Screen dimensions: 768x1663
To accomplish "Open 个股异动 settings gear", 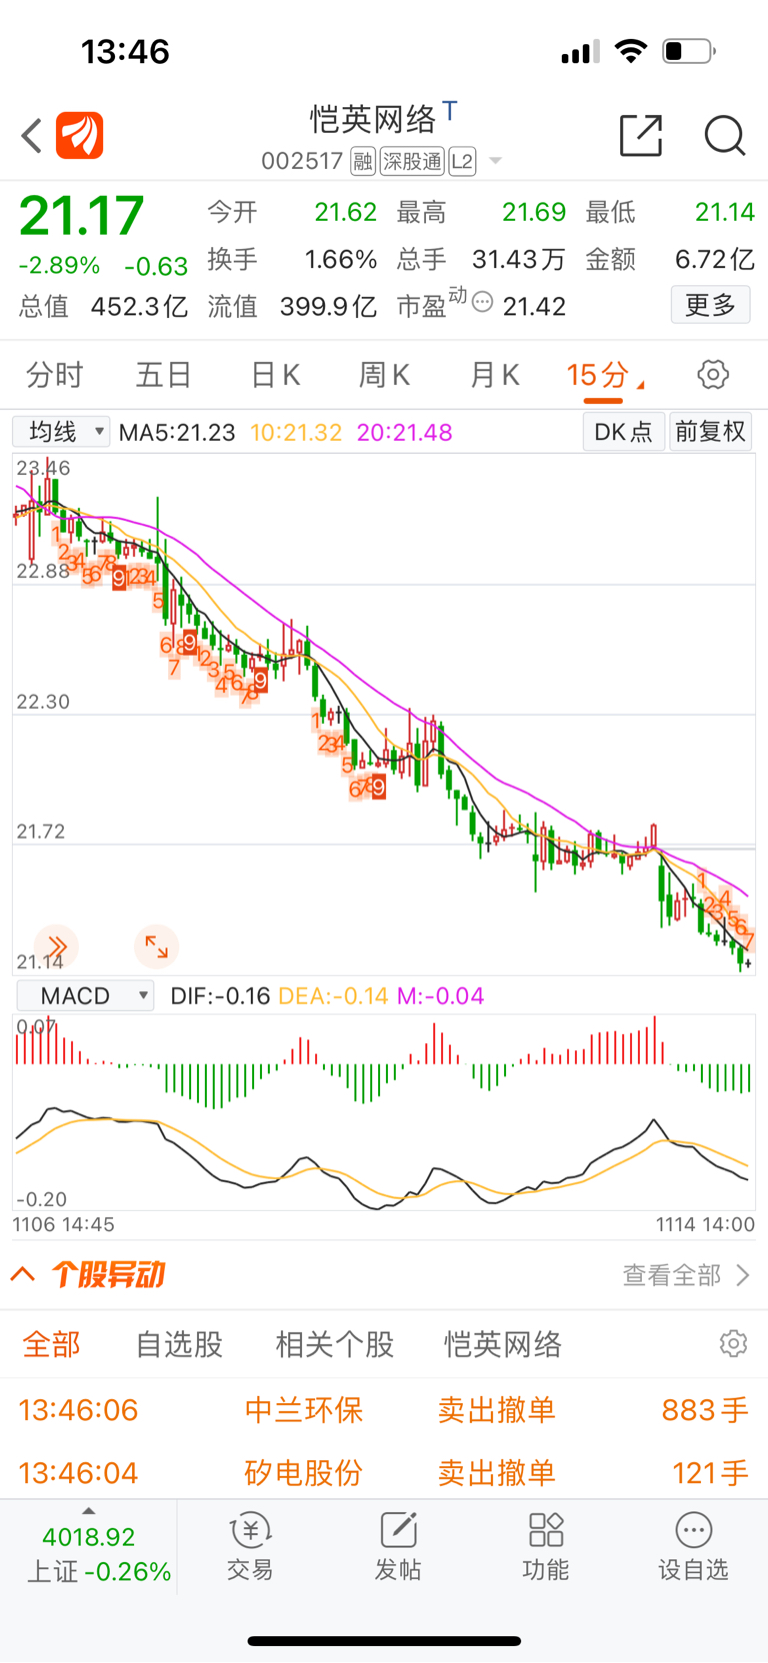I will click(733, 1343).
